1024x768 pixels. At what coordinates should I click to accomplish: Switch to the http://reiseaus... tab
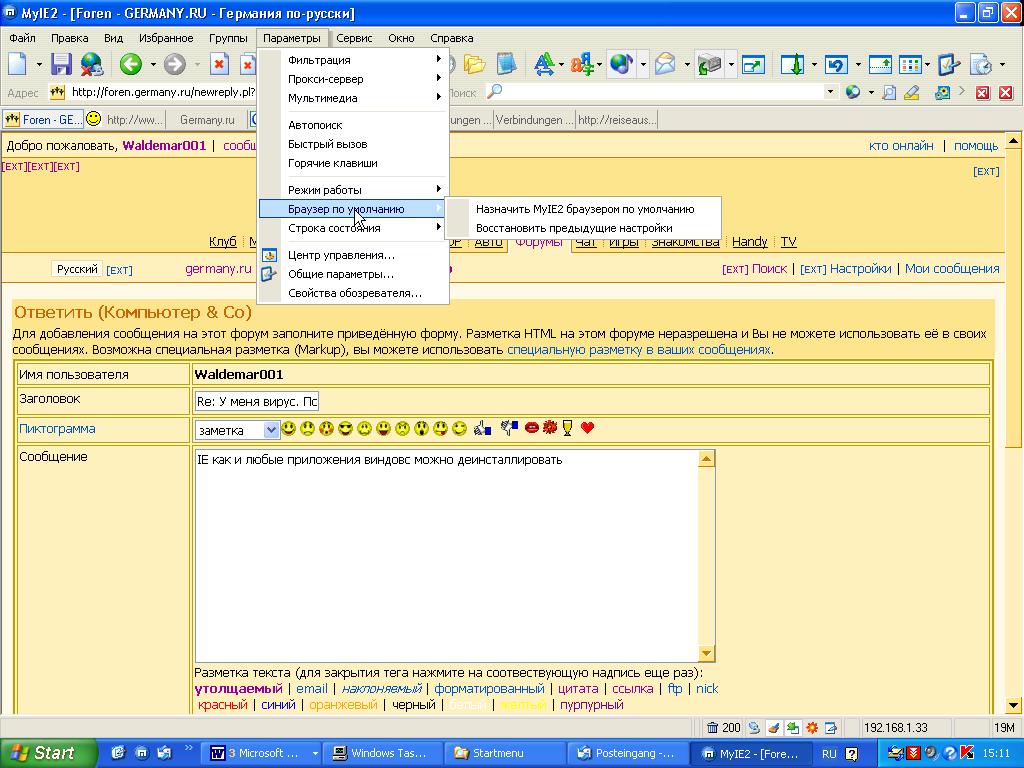pos(616,120)
